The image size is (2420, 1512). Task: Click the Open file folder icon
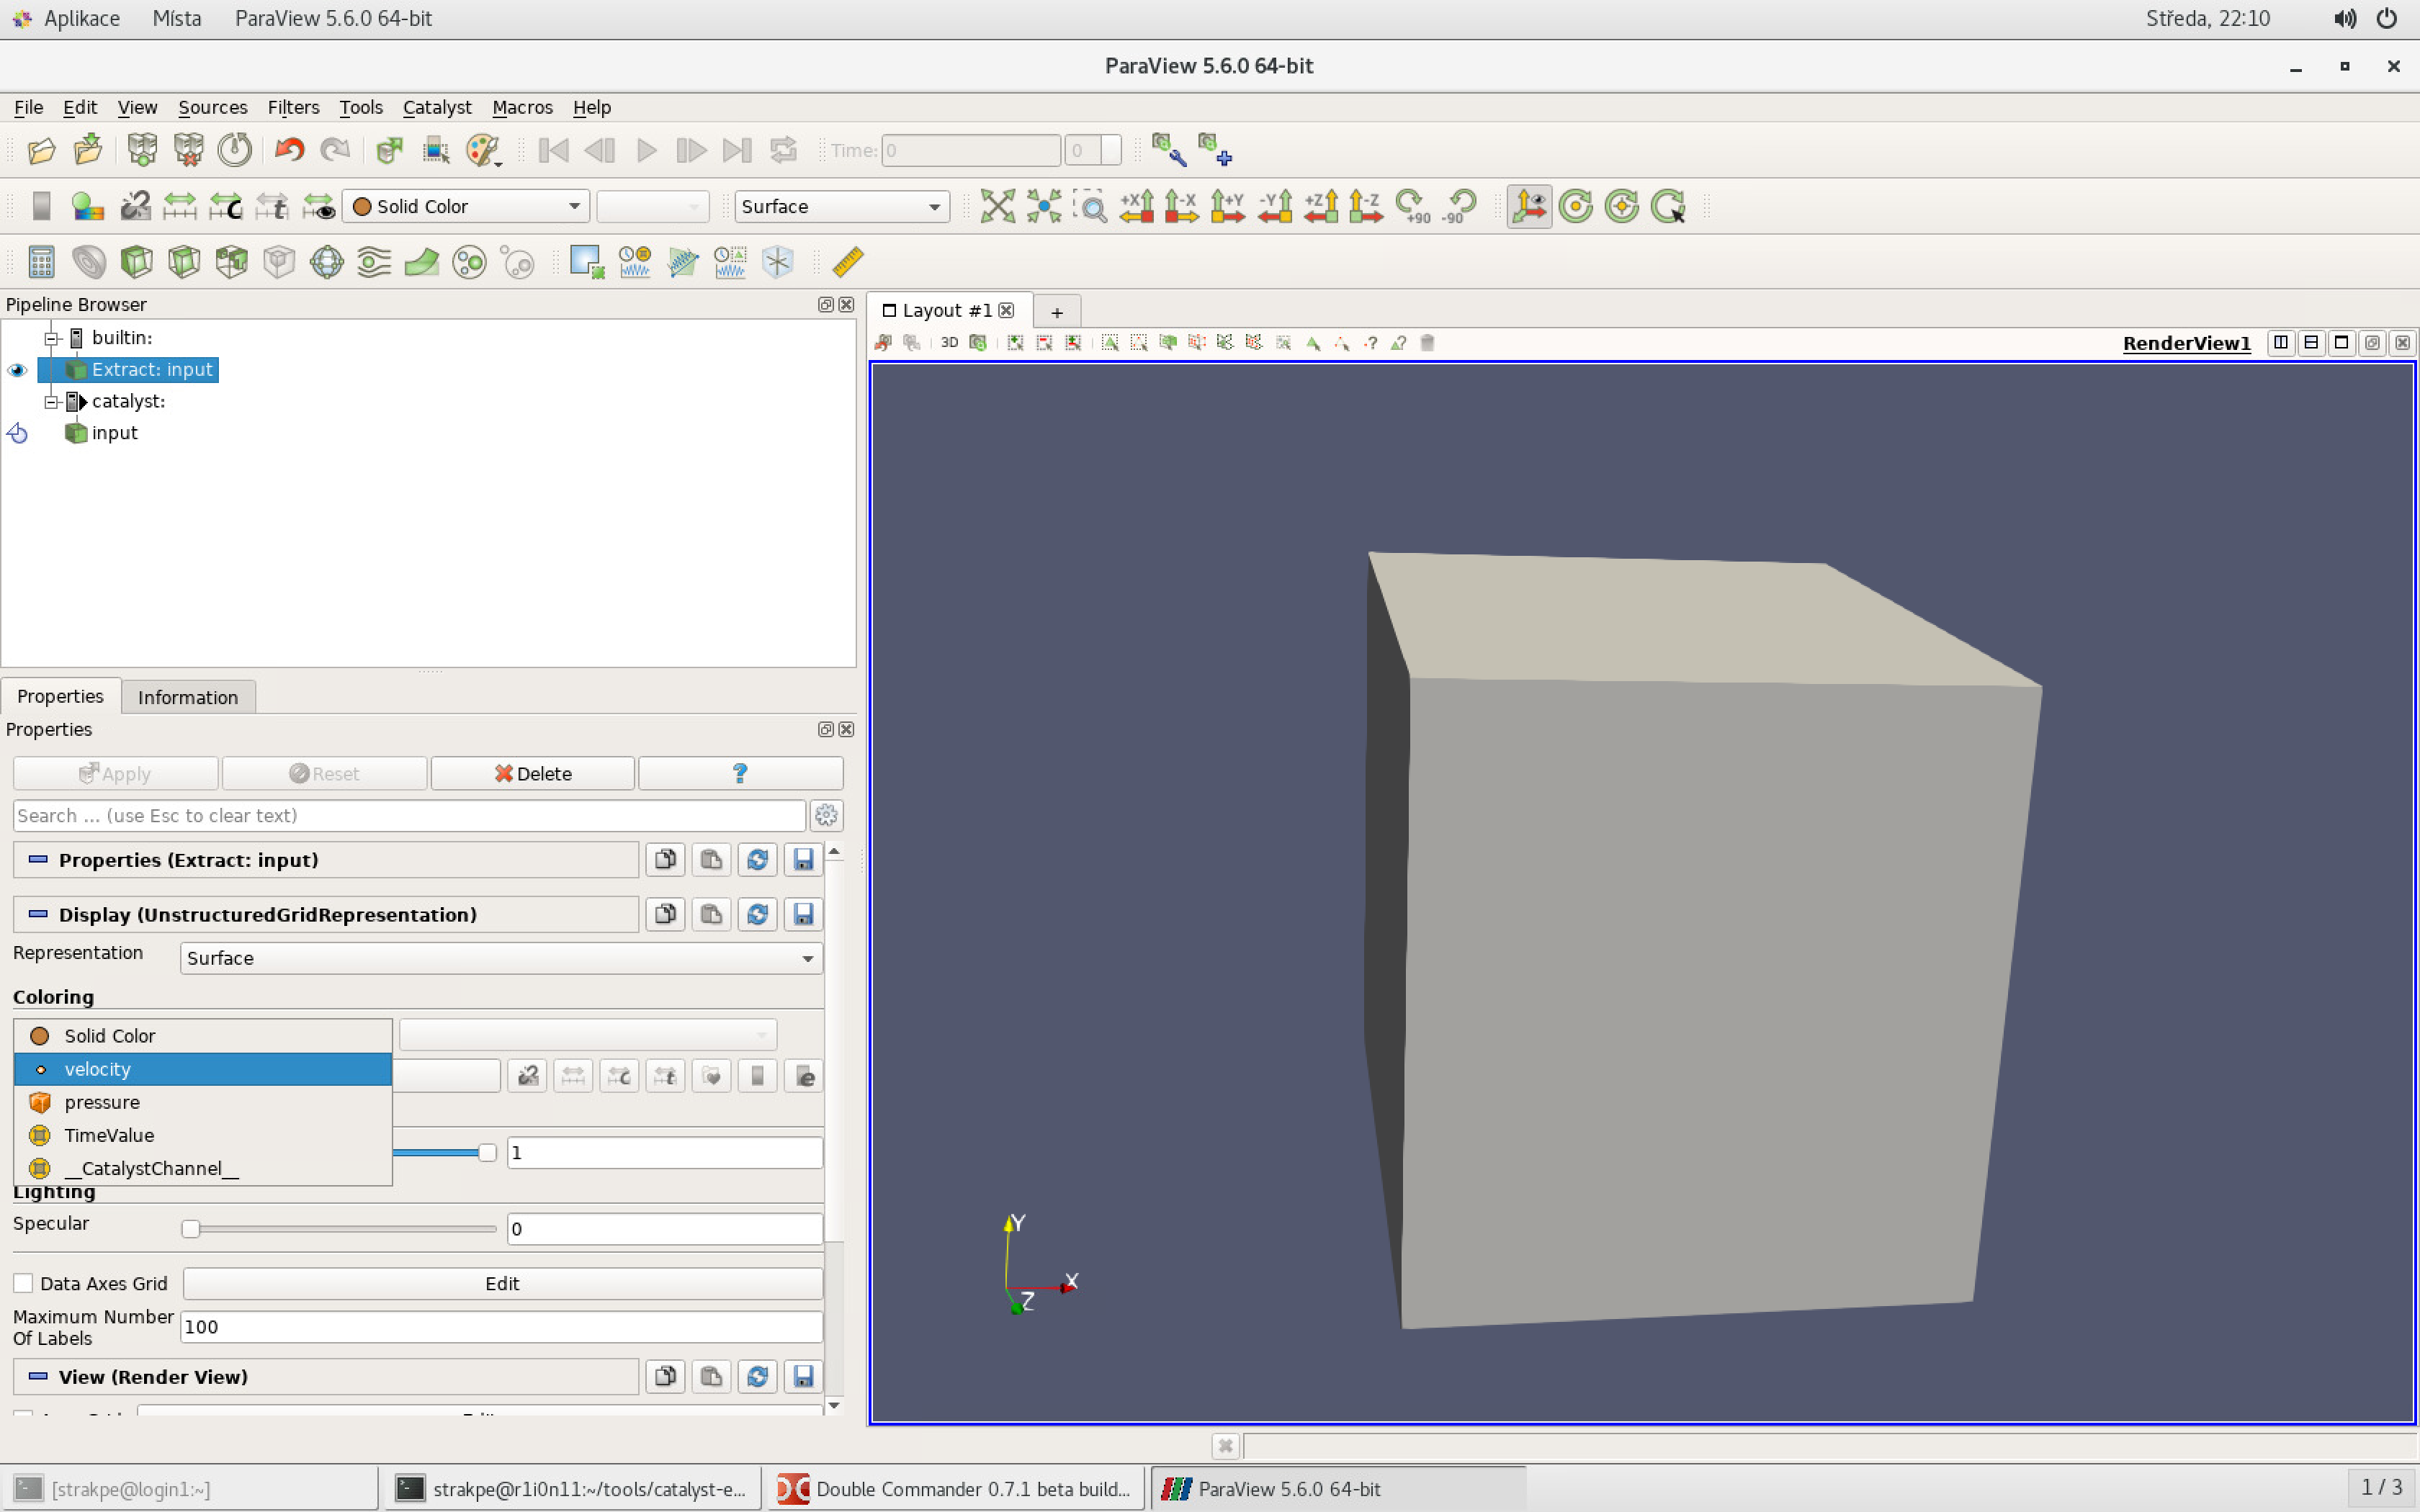pos(41,150)
